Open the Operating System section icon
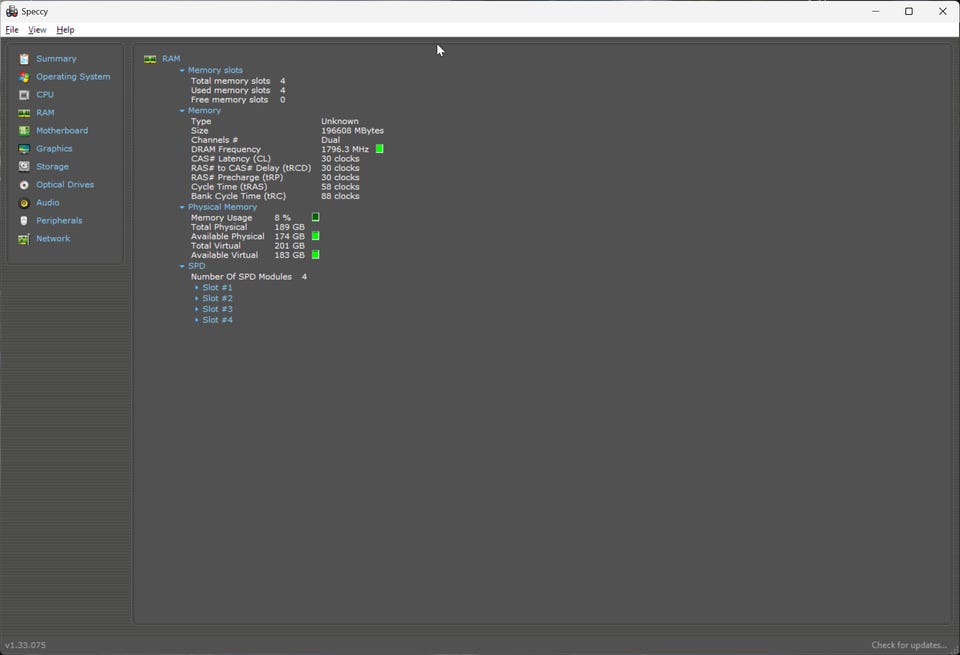The width and height of the screenshot is (960, 655). (24, 77)
